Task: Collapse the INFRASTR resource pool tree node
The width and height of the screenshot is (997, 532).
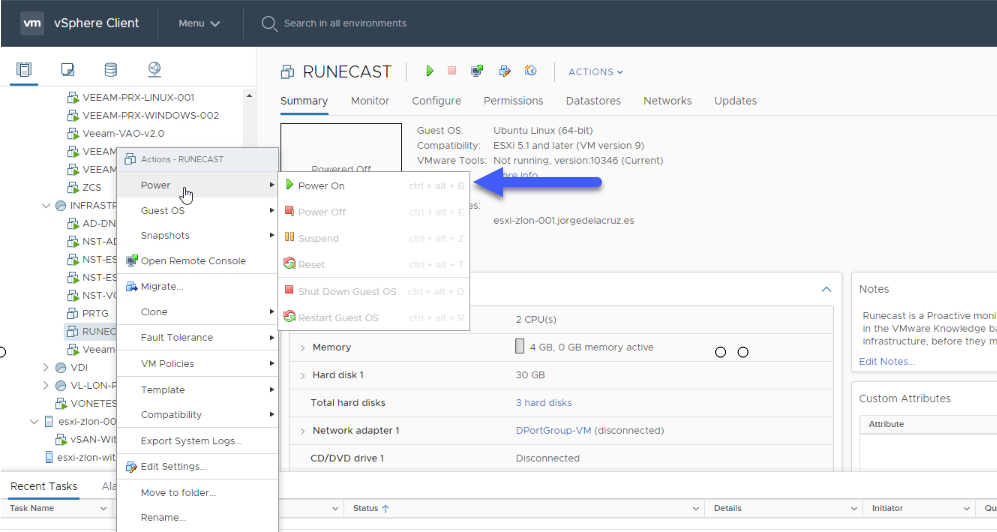Action: [46, 206]
